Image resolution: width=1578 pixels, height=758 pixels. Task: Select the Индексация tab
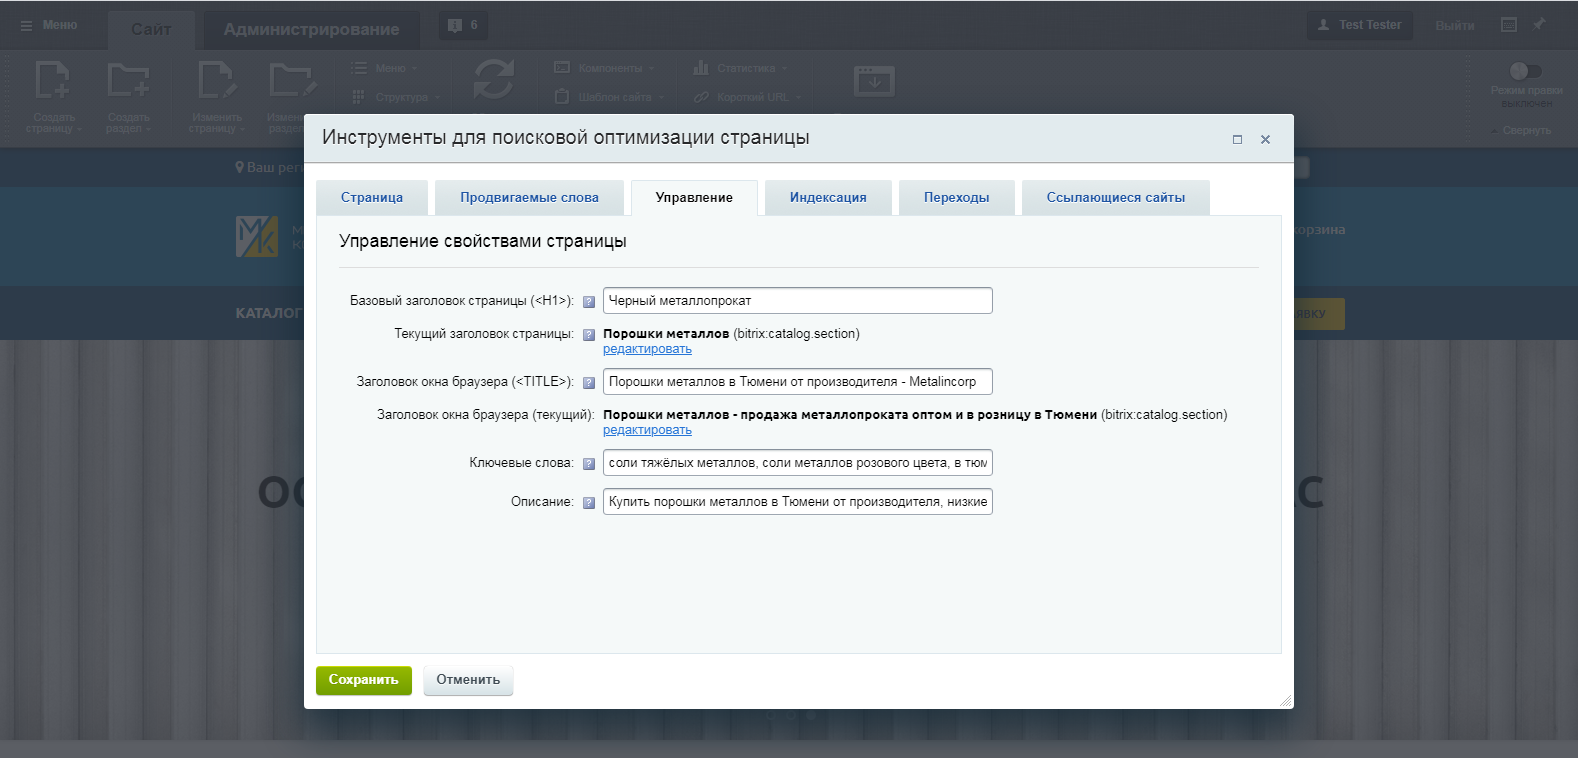pos(828,198)
